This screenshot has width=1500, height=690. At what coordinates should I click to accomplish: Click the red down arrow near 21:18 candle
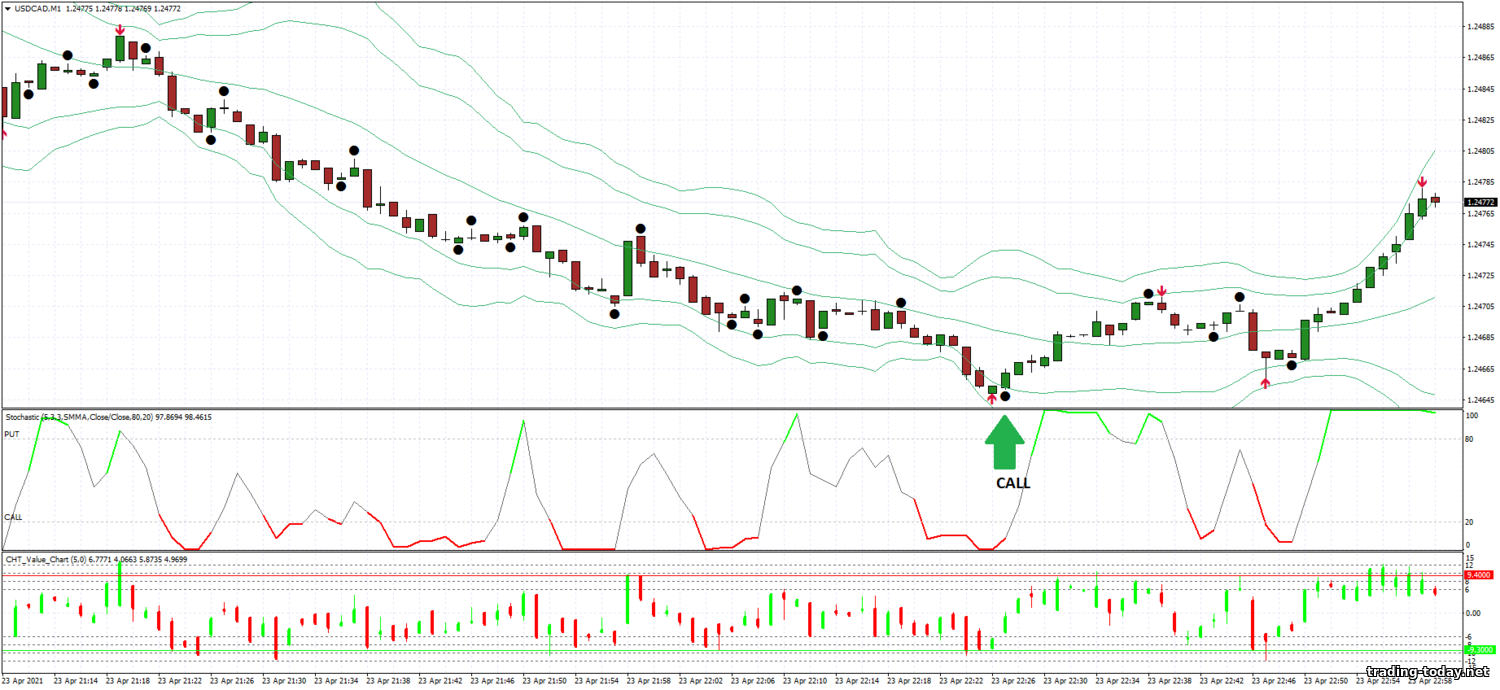point(120,31)
